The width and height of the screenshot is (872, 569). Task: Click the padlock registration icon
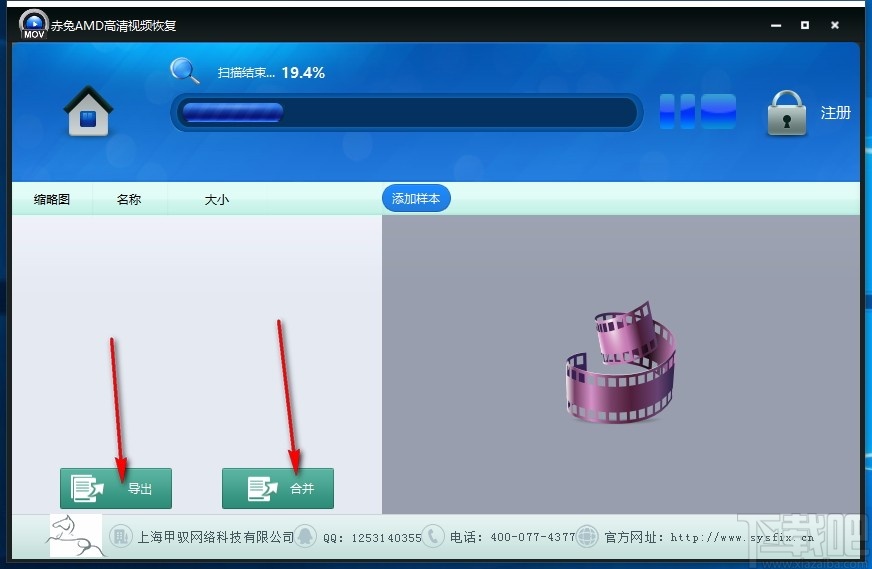[786, 113]
